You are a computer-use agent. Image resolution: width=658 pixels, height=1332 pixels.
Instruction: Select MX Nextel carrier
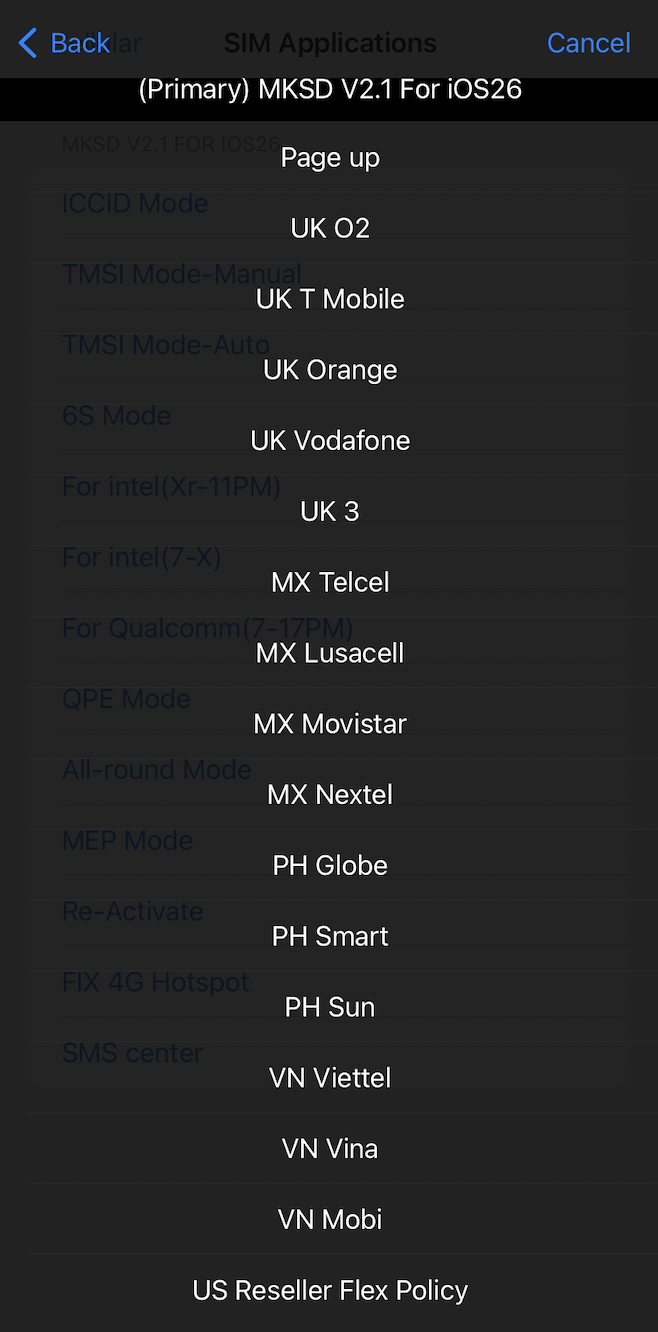(x=330, y=795)
